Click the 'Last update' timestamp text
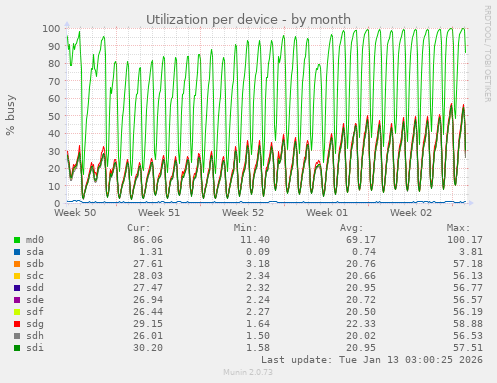 tap(372, 360)
